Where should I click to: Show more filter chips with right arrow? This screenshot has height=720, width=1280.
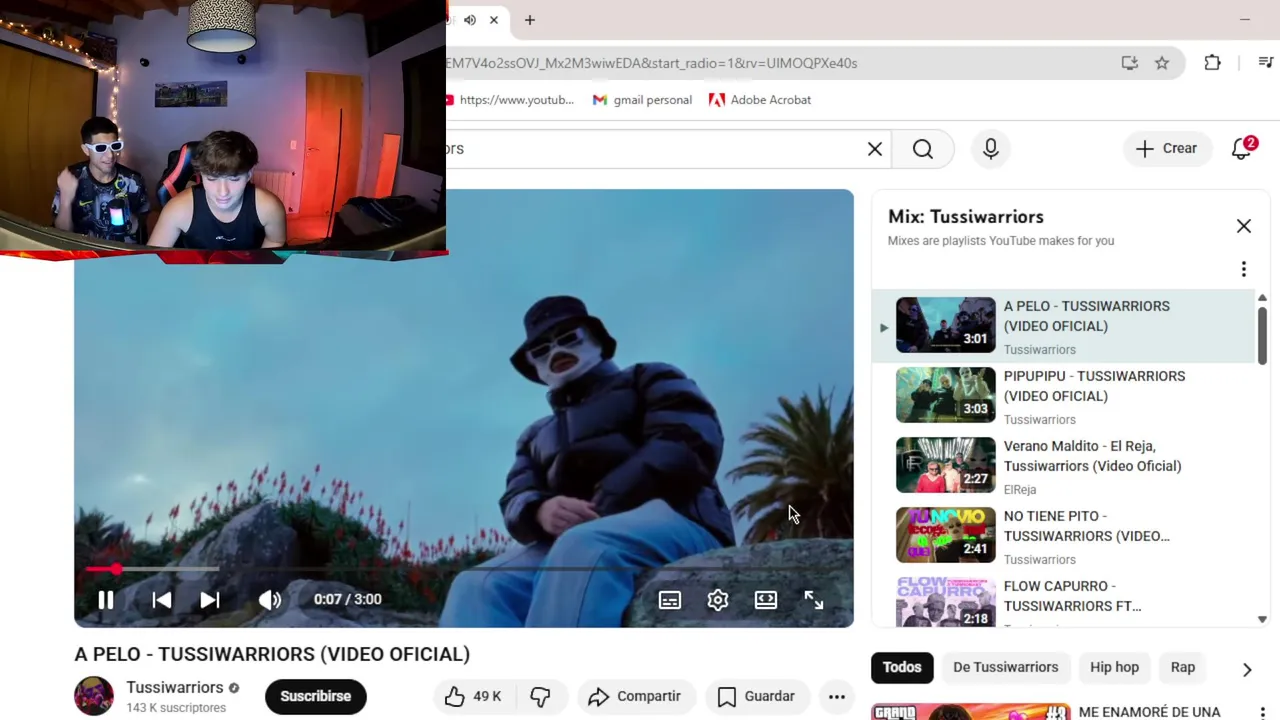[1247, 669]
